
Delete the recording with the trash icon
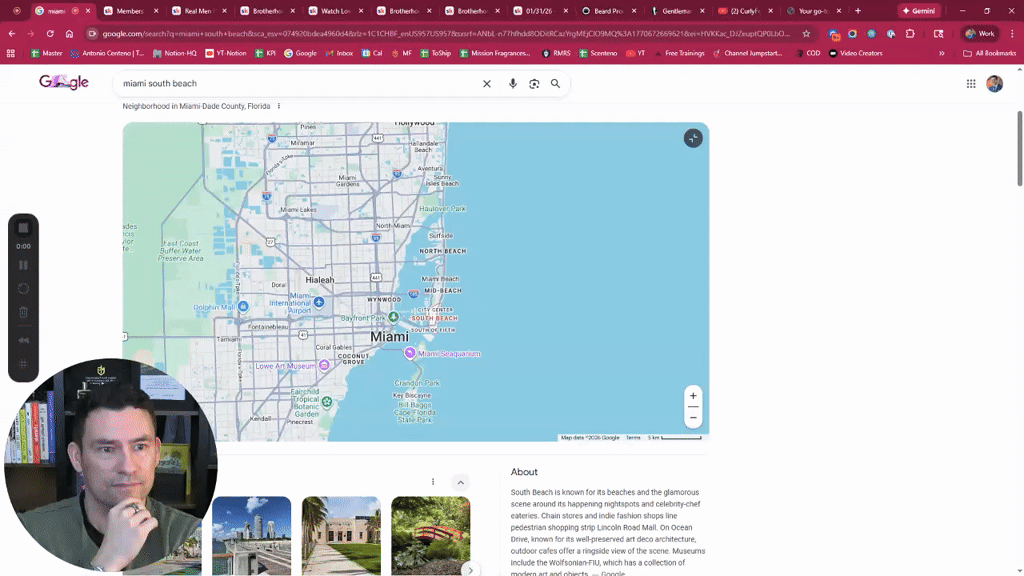pyautogui.click(x=24, y=312)
